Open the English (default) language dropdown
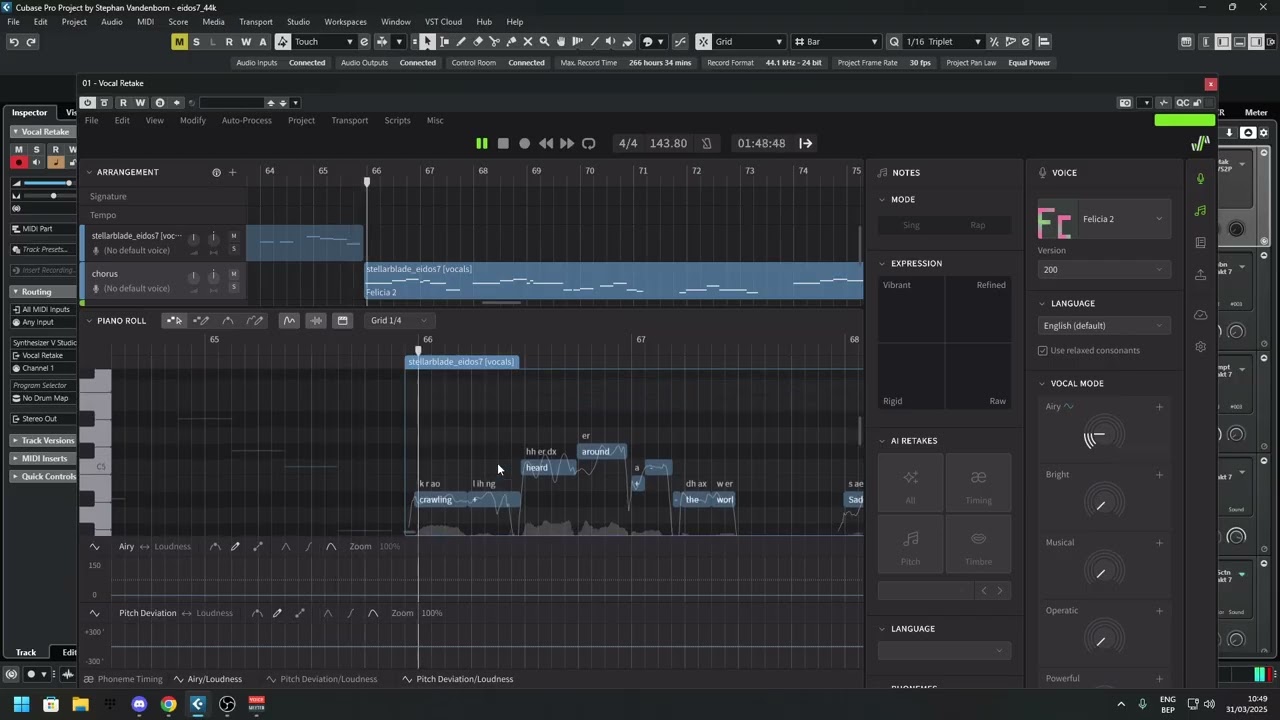 [1103, 326]
